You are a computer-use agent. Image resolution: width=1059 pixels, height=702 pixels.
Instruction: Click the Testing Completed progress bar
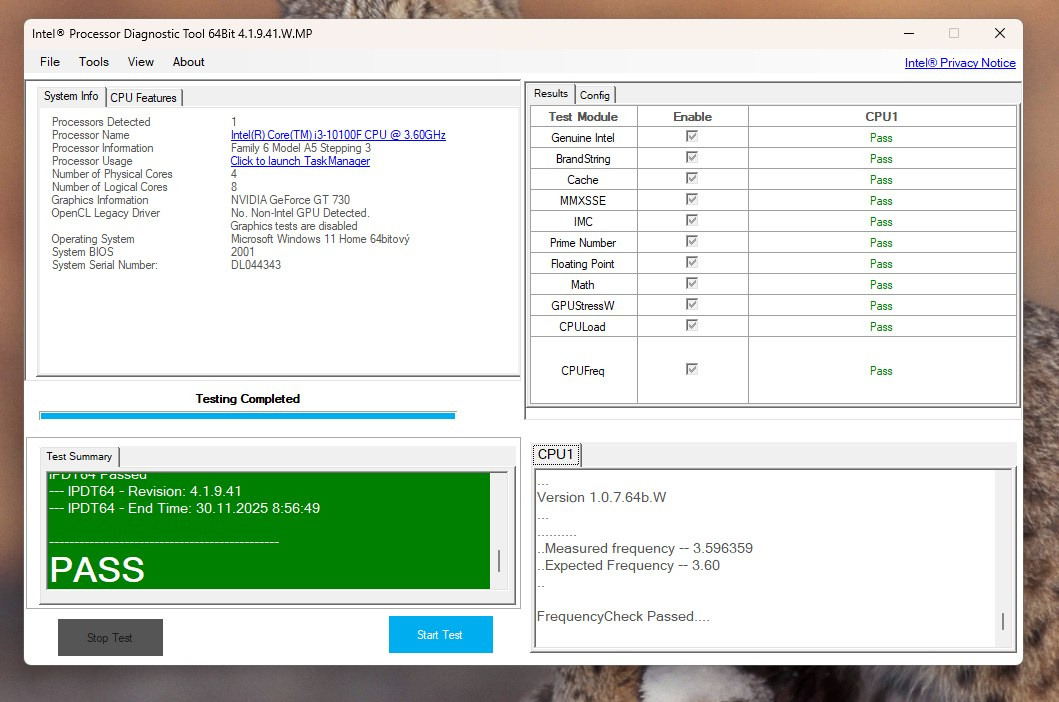tap(247, 414)
